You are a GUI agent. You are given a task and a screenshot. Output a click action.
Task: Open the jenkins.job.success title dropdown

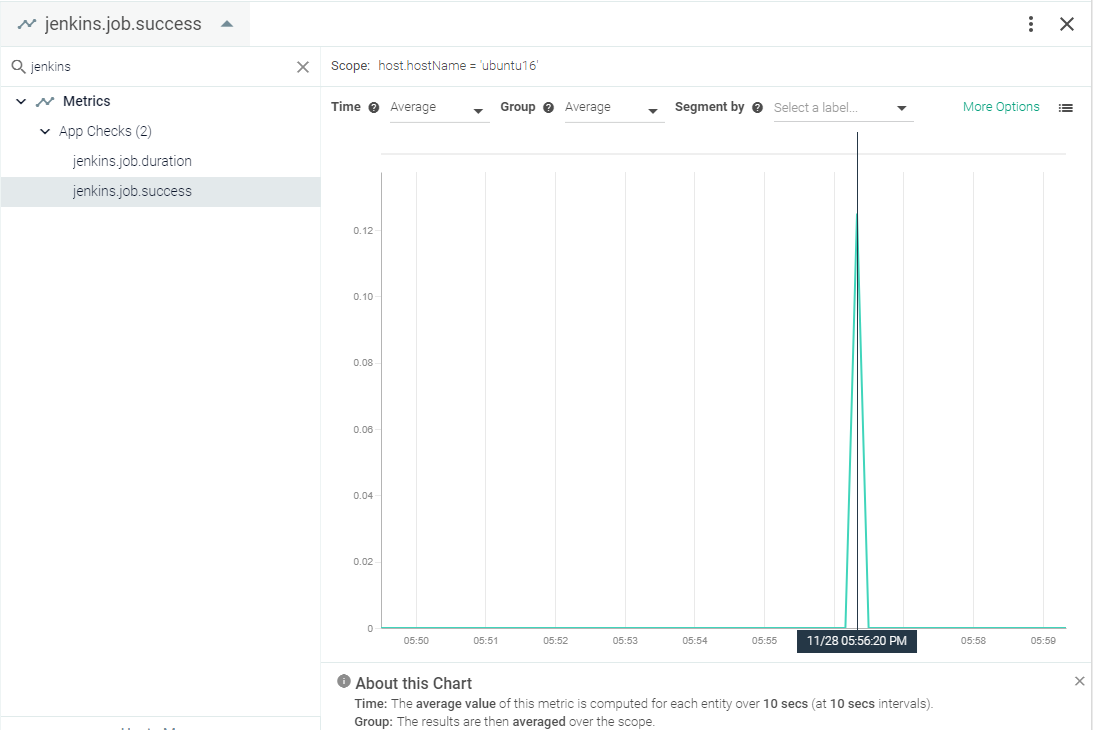click(x=227, y=24)
